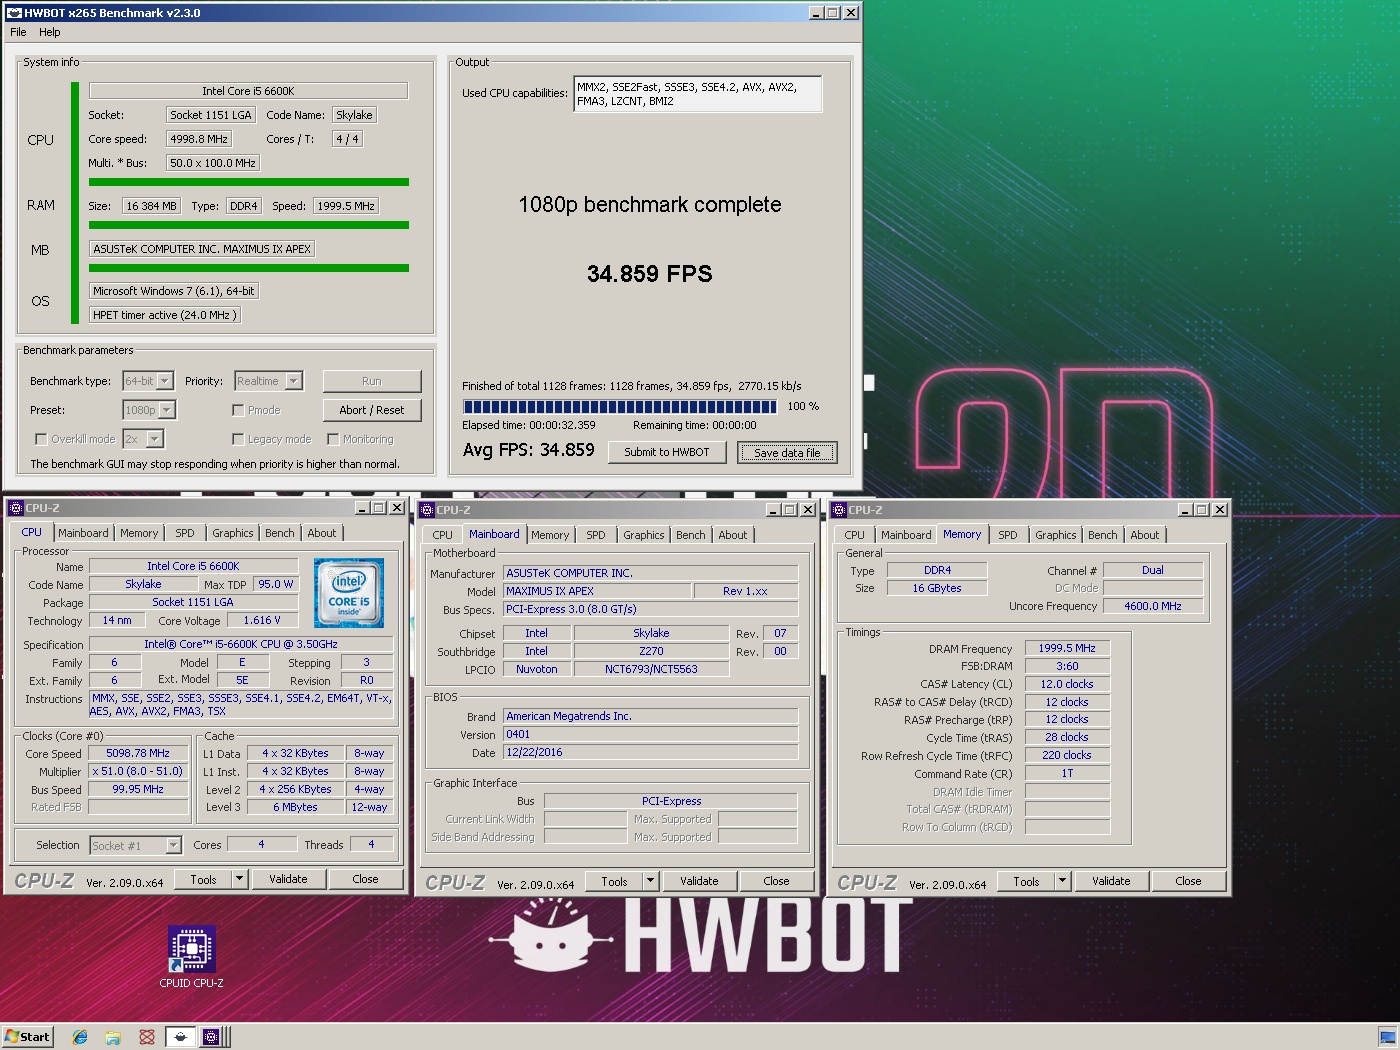Screen dimensions: 1400x1050
Task: Click the Level 3 6 MBytes cache value
Action: [295, 808]
